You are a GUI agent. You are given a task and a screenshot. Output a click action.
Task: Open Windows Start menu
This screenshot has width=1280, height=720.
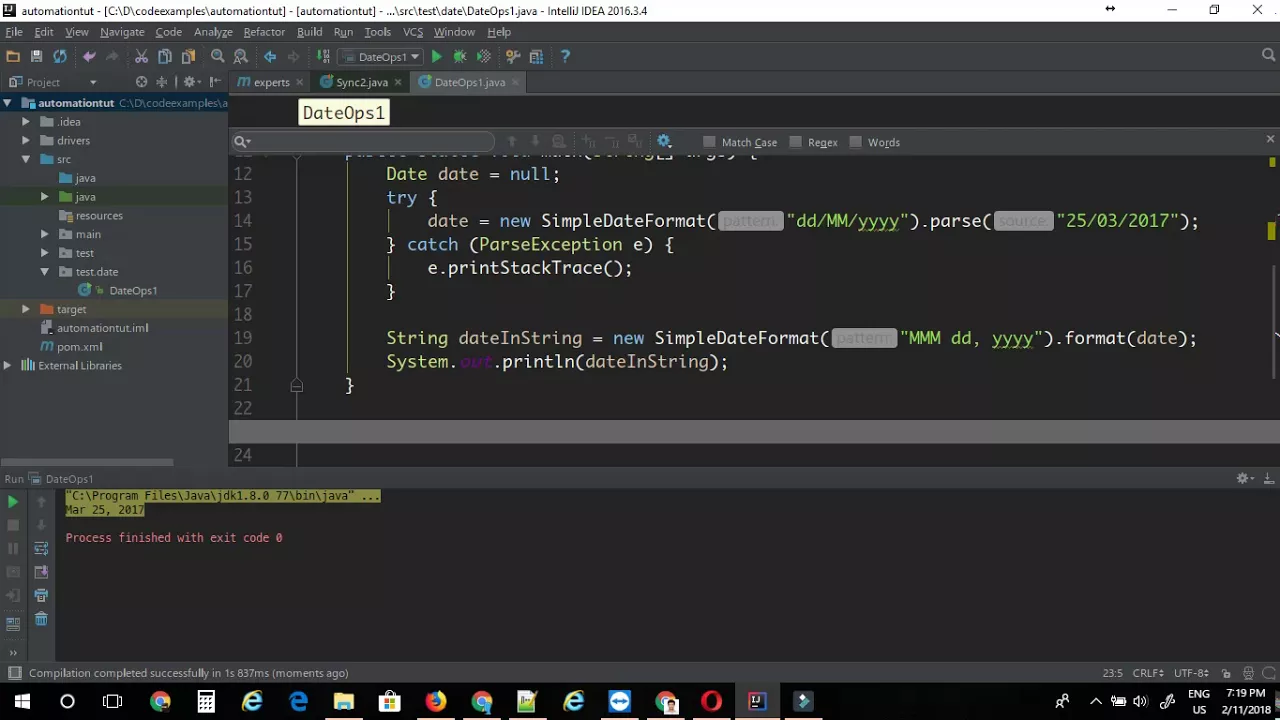click(22, 701)
